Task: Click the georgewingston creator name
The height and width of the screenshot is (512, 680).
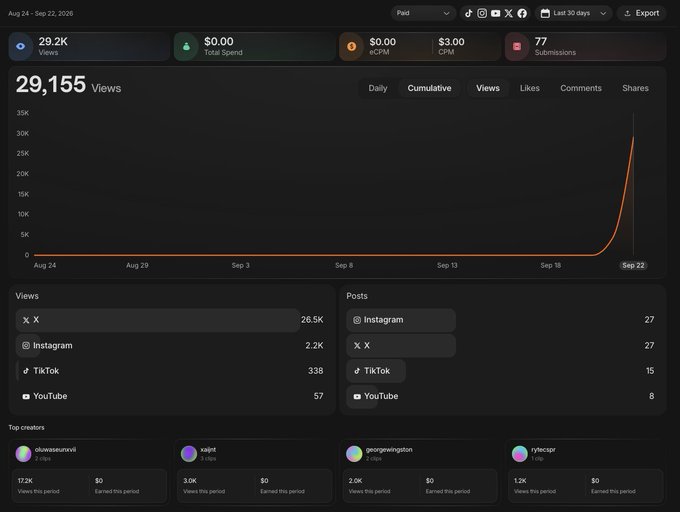Action: pos(389,450)
